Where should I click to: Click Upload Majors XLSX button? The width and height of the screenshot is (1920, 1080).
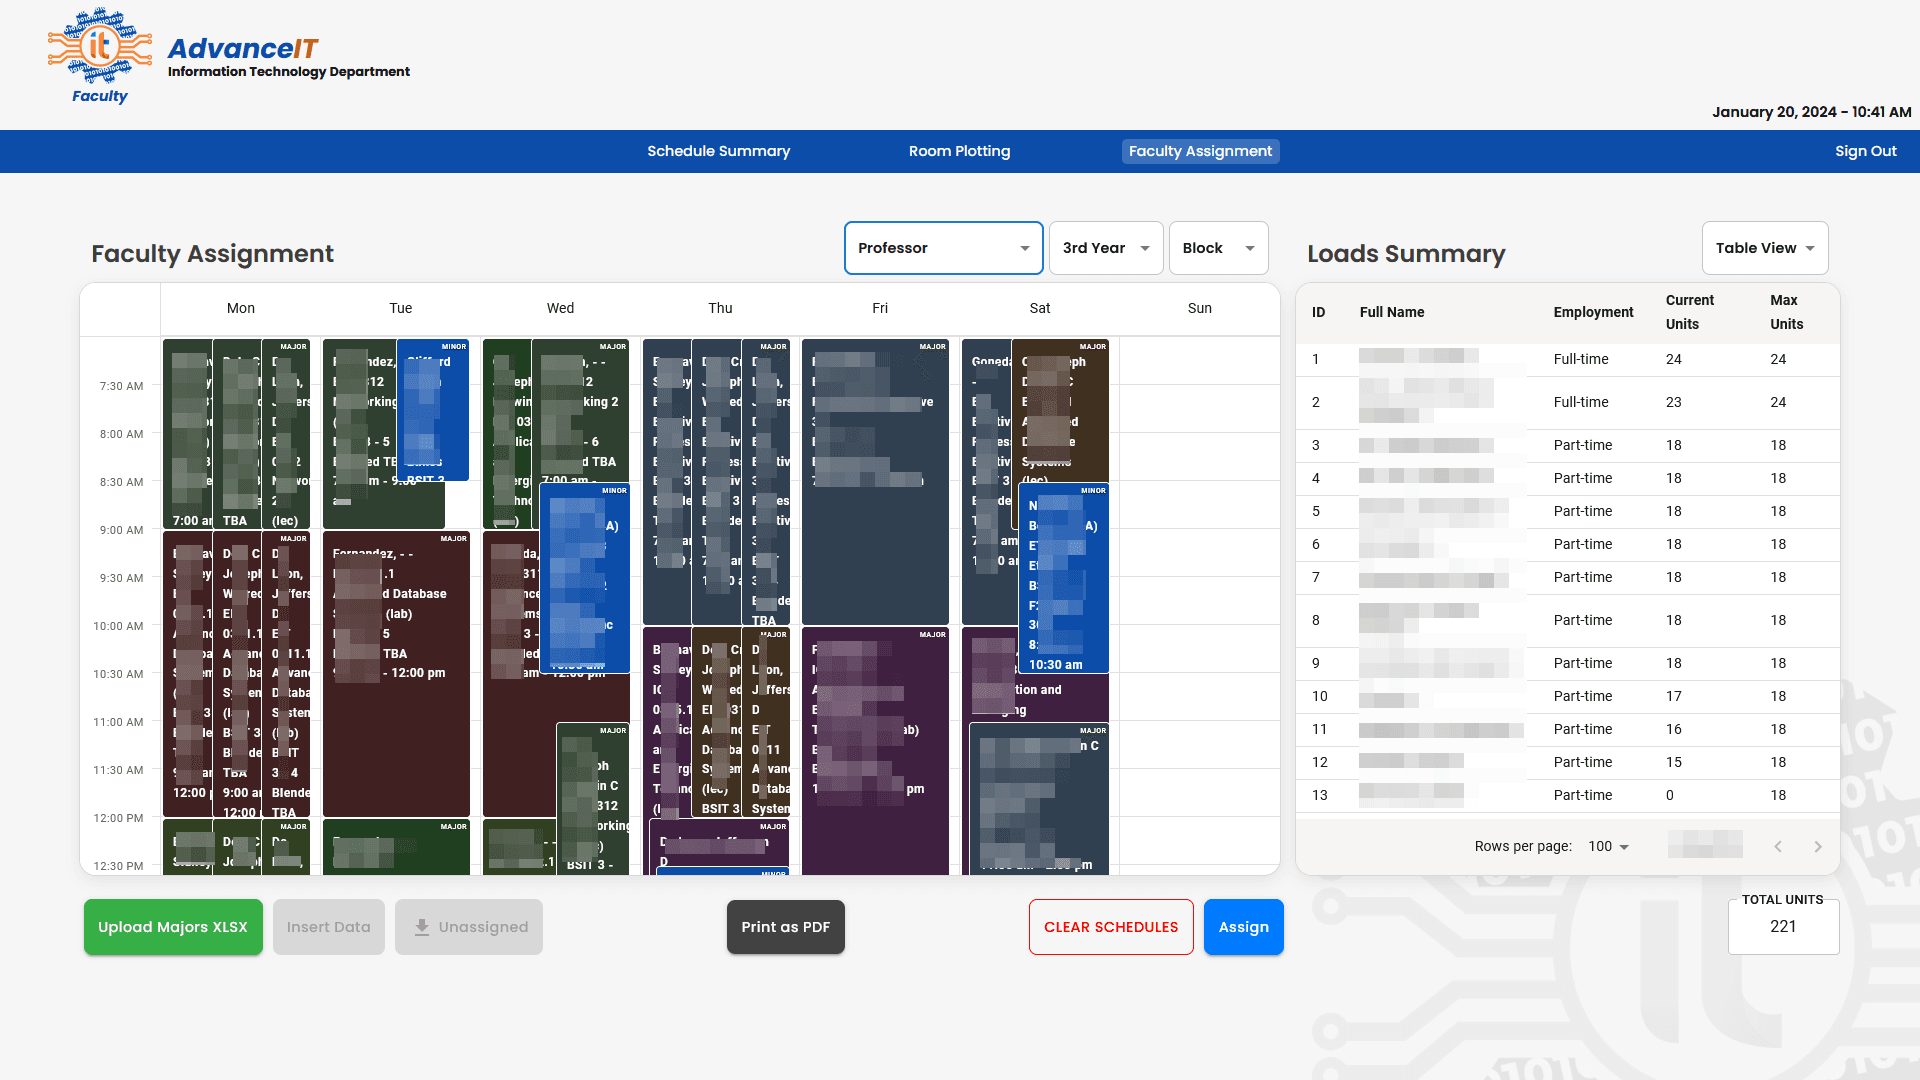click(x=173, y=927)
